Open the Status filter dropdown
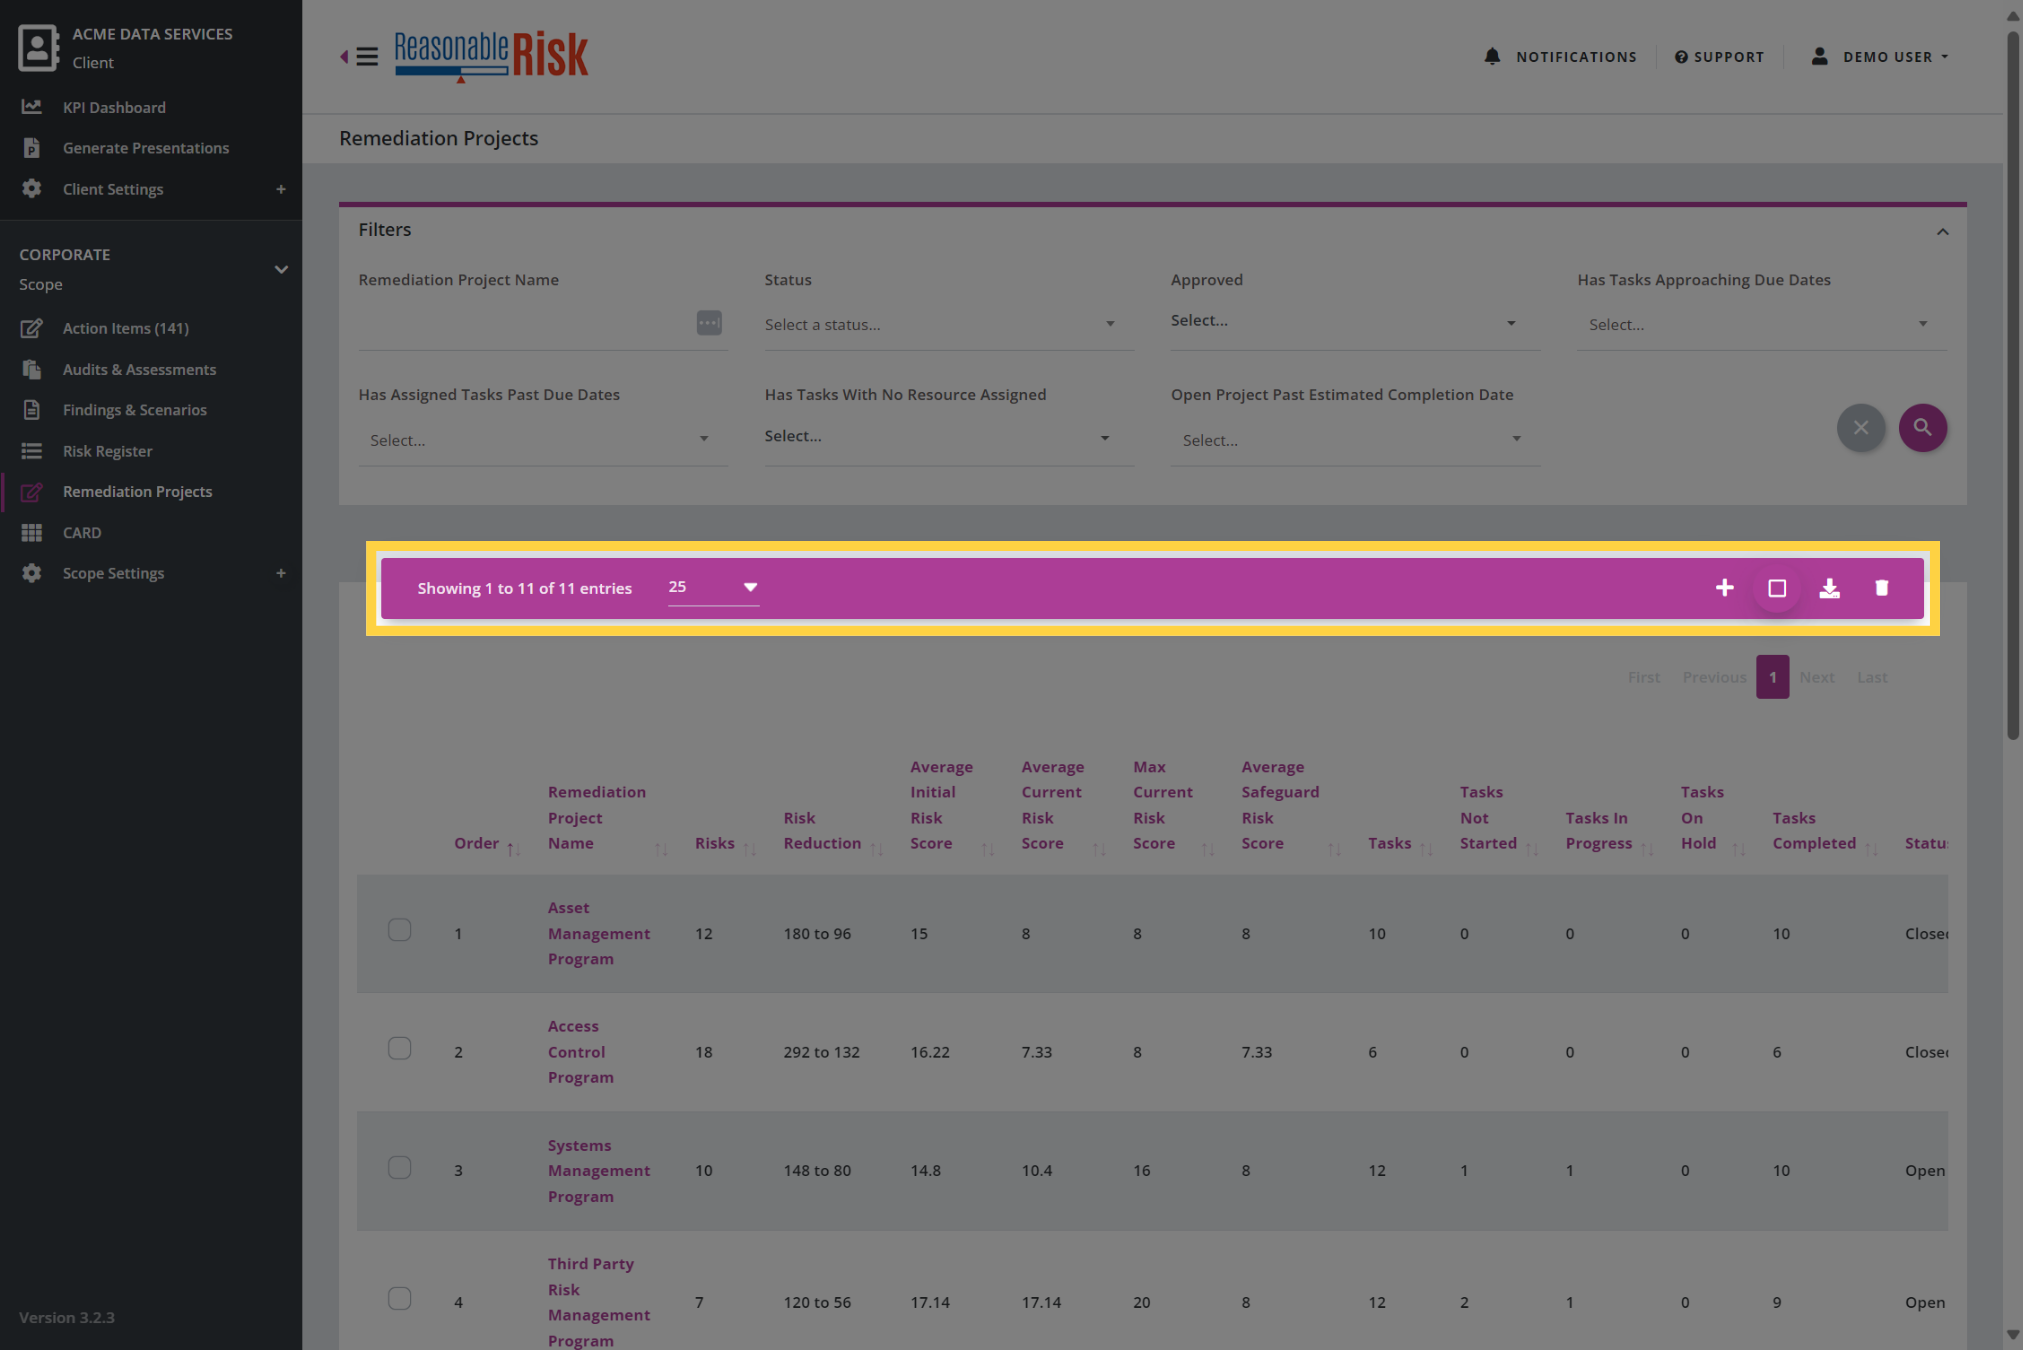Viewport: 2023px width, 1350px height. tap(948, 325)
